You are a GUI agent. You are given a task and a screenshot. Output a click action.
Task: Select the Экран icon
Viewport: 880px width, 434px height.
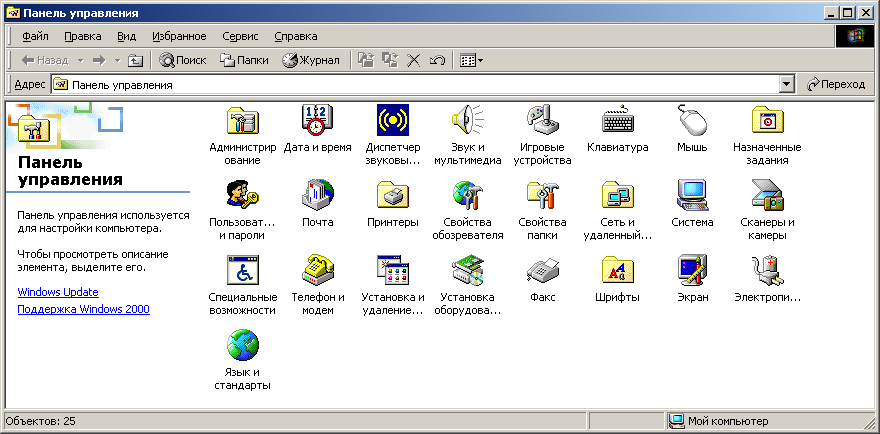[692, 270]
